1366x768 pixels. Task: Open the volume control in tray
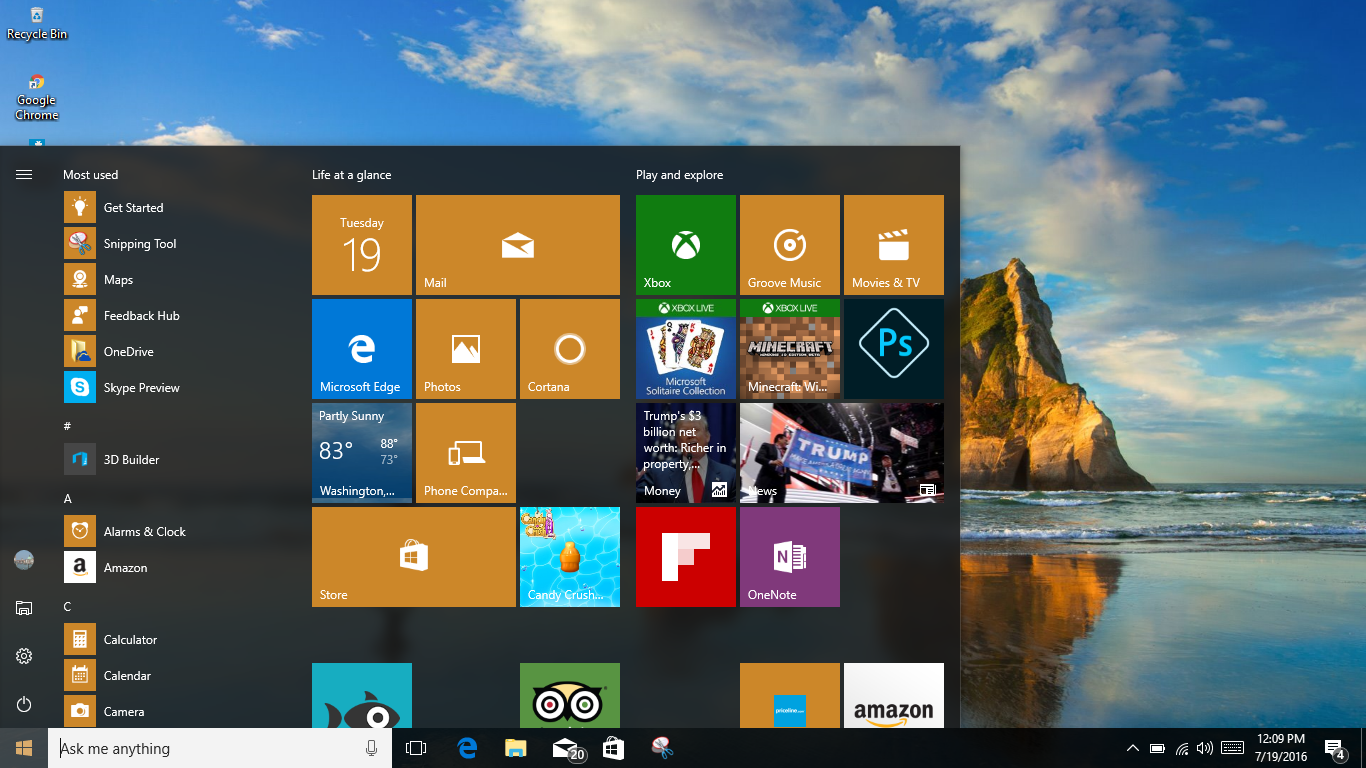1205,748
